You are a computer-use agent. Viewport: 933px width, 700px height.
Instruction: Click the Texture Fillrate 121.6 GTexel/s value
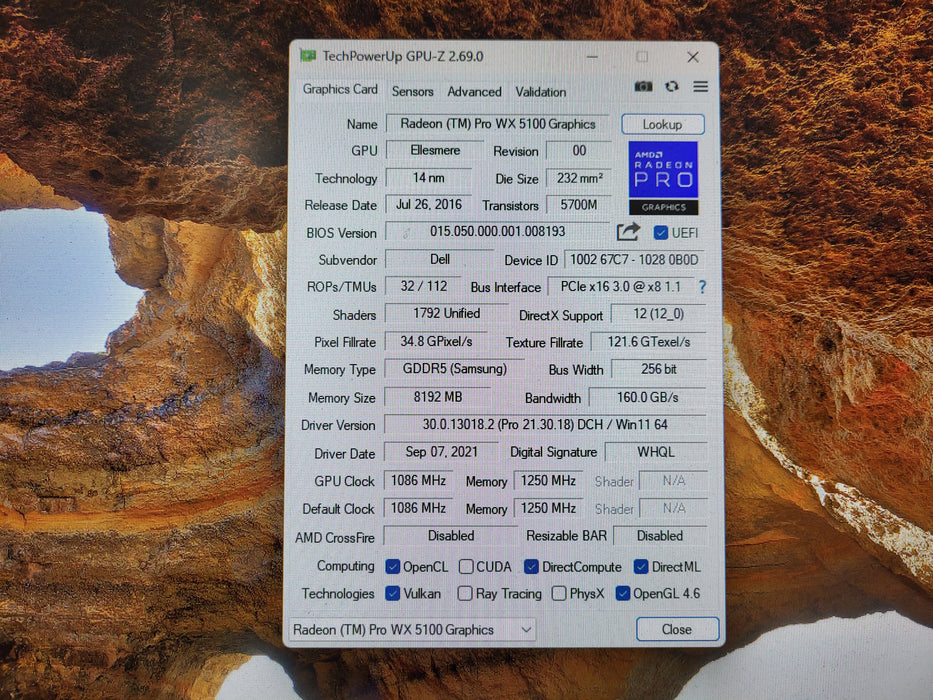649,342
